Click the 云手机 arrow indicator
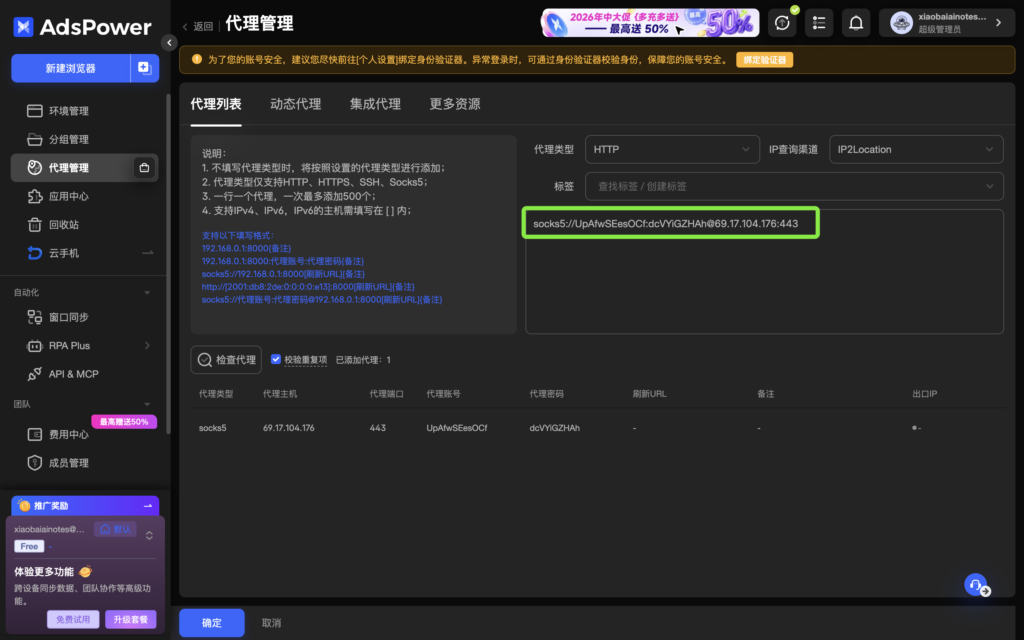1024x640 pixels. pos(148,253)
